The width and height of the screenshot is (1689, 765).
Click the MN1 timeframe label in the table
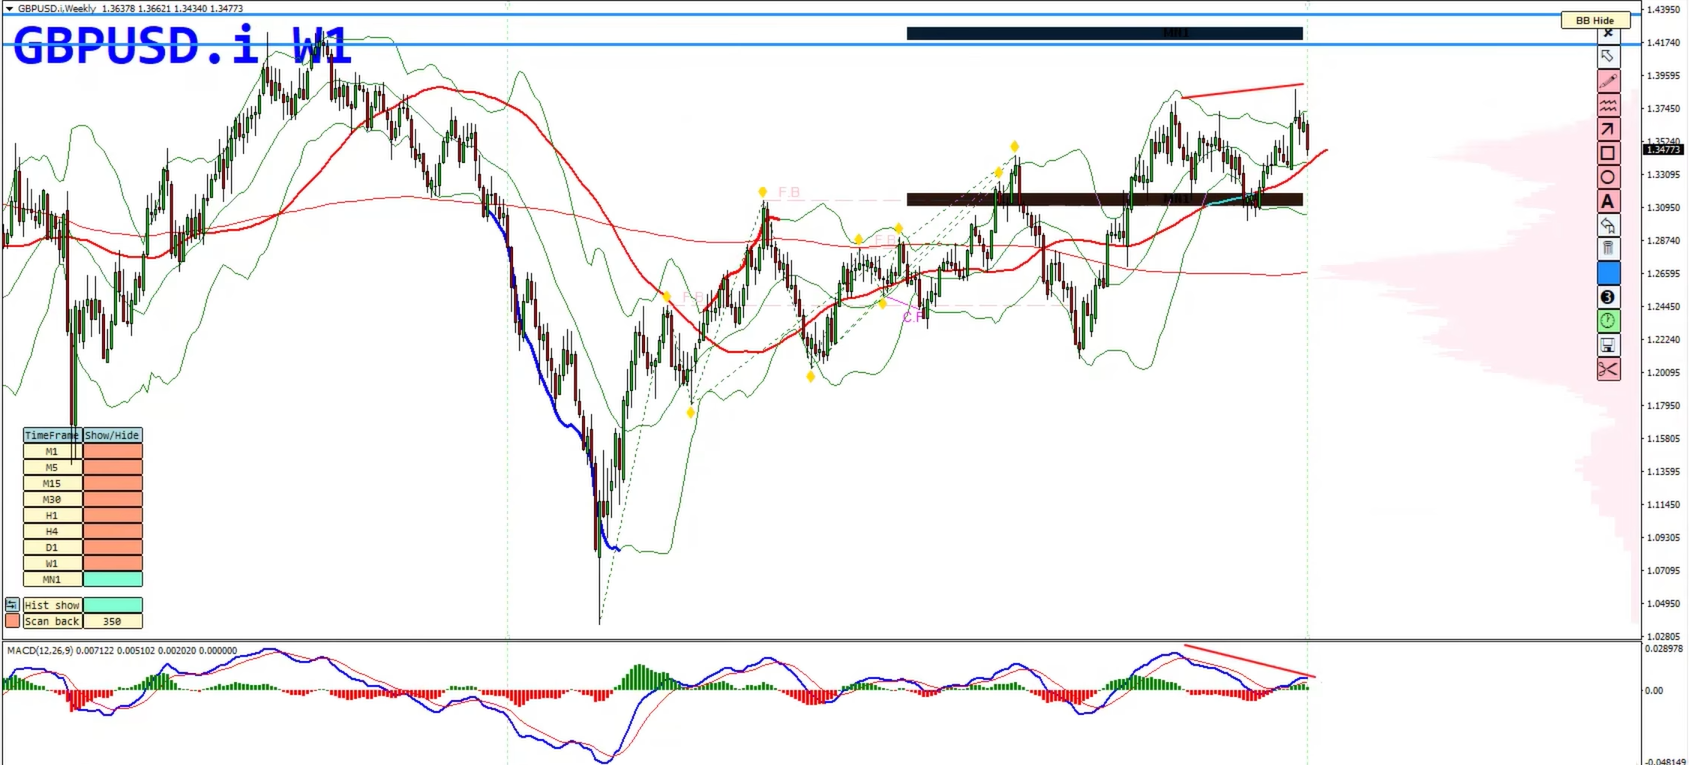[52, 579]
